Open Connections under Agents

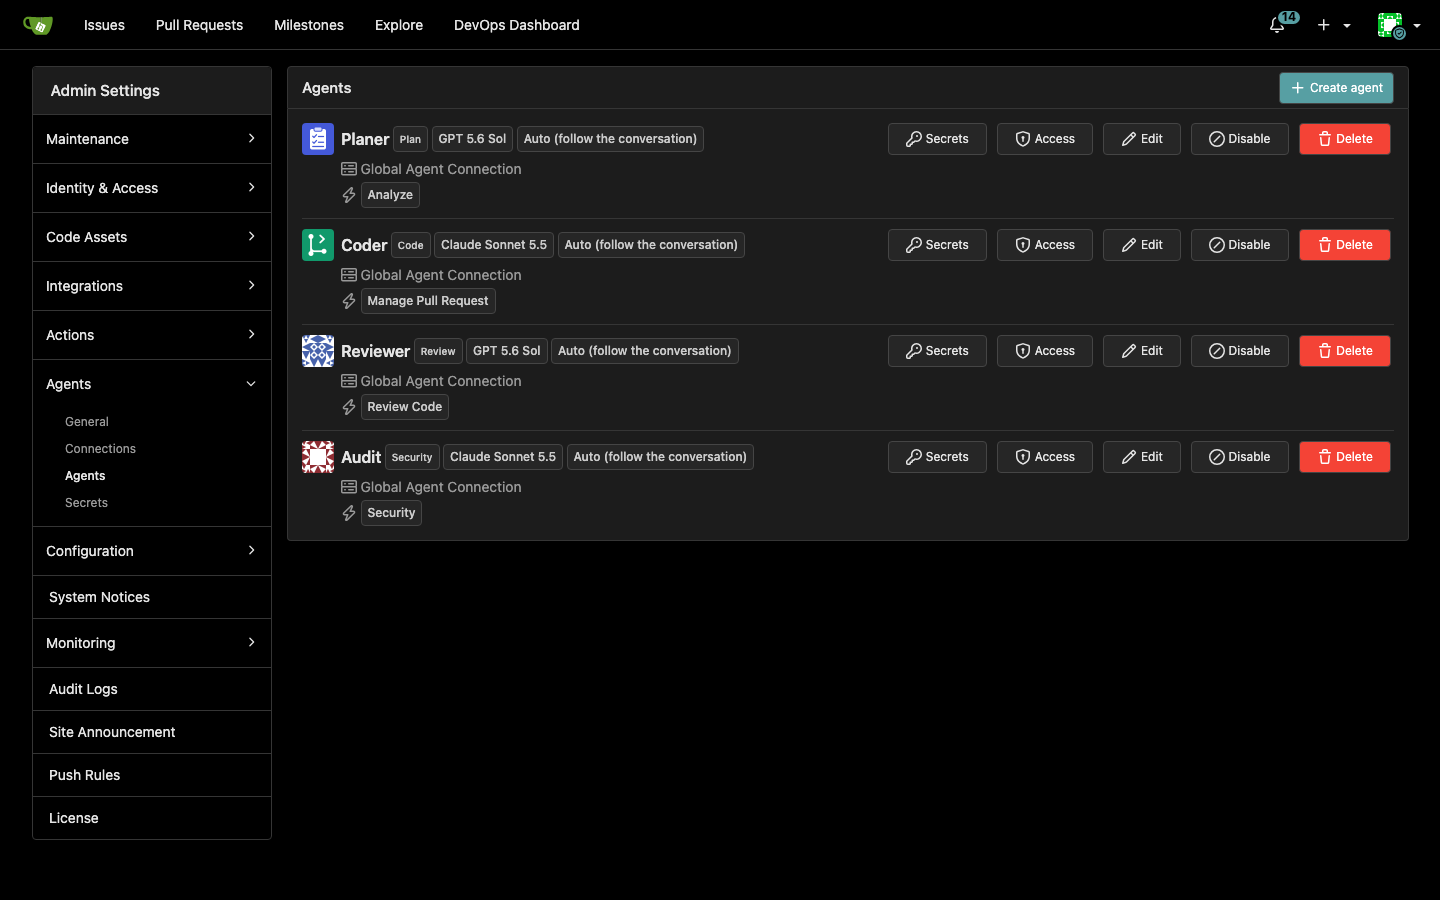click(100, 449)
